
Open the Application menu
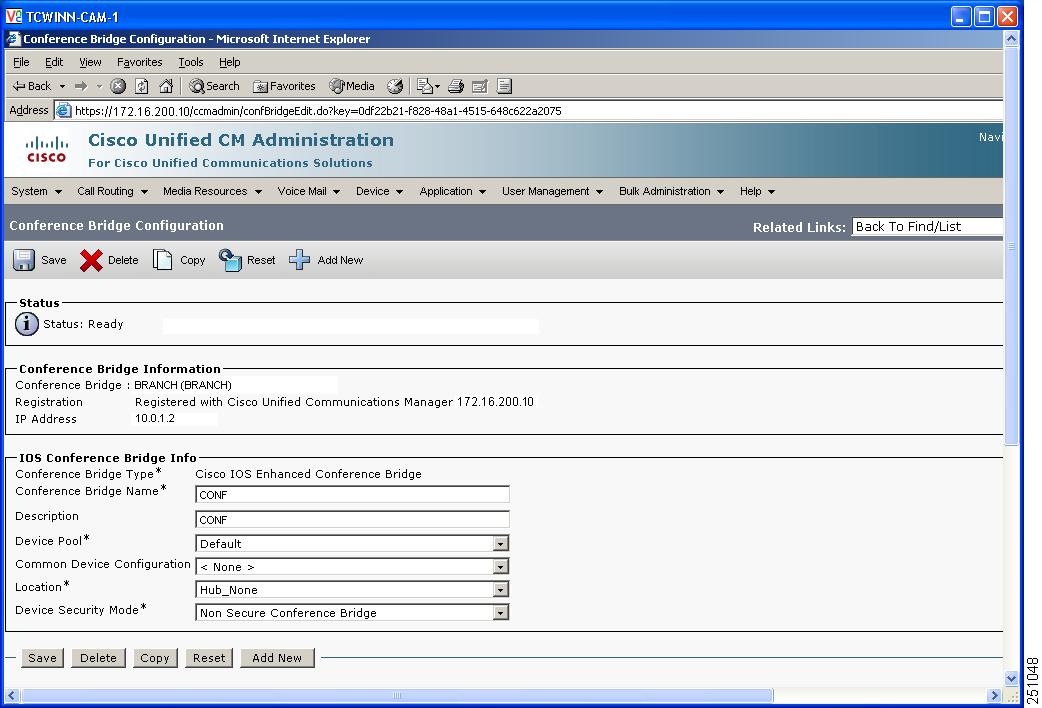pos(453,191)
